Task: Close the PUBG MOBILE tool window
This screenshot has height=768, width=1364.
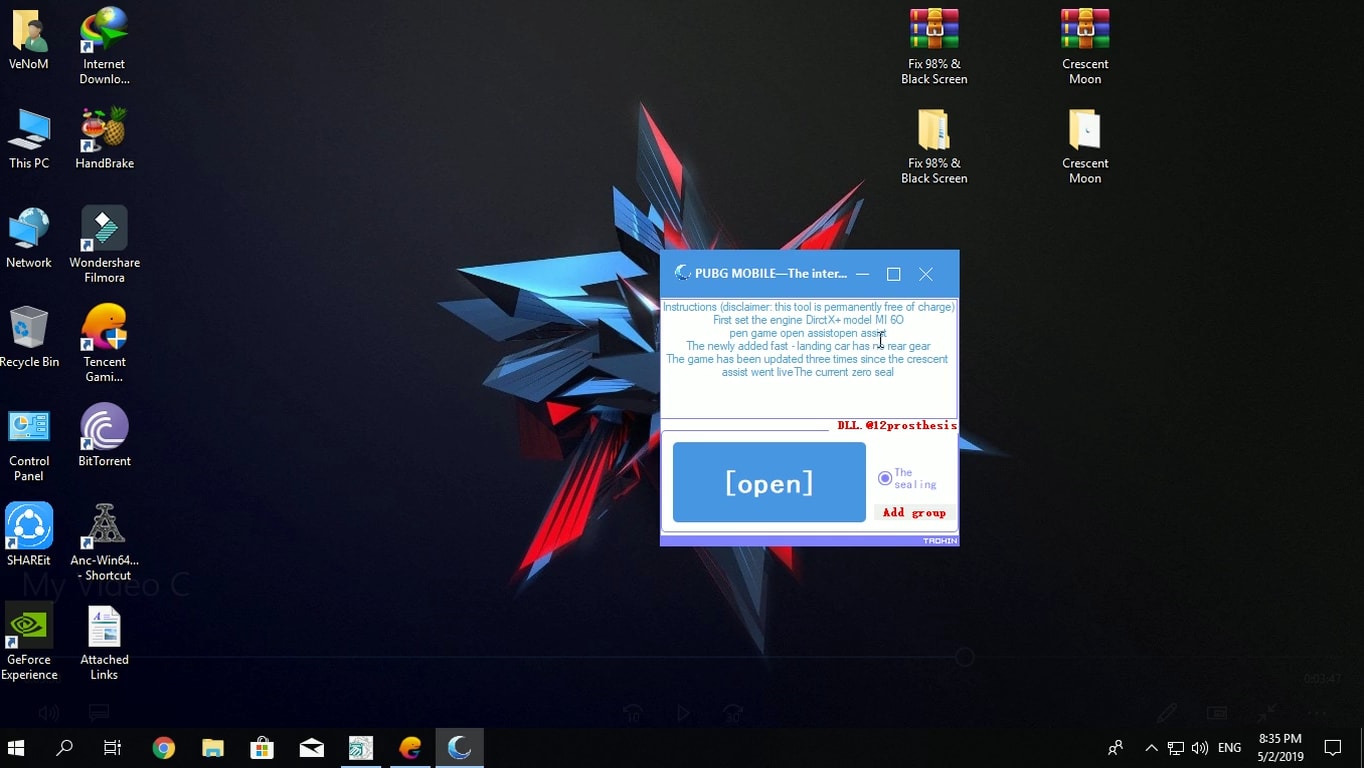Action: click(x=926, y=274)
